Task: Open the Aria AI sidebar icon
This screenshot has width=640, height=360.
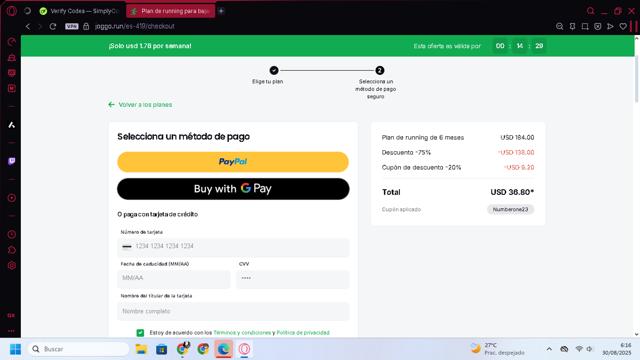Action: pyautogui.click(x=11, y=125)
